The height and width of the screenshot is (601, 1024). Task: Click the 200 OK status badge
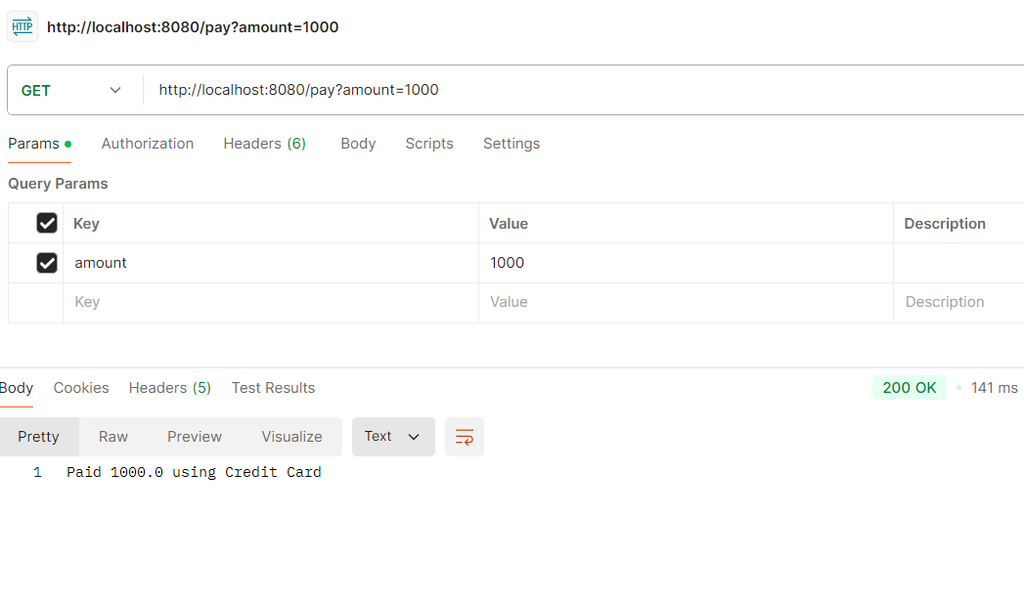pyautogui.click(x=909, y=386)
